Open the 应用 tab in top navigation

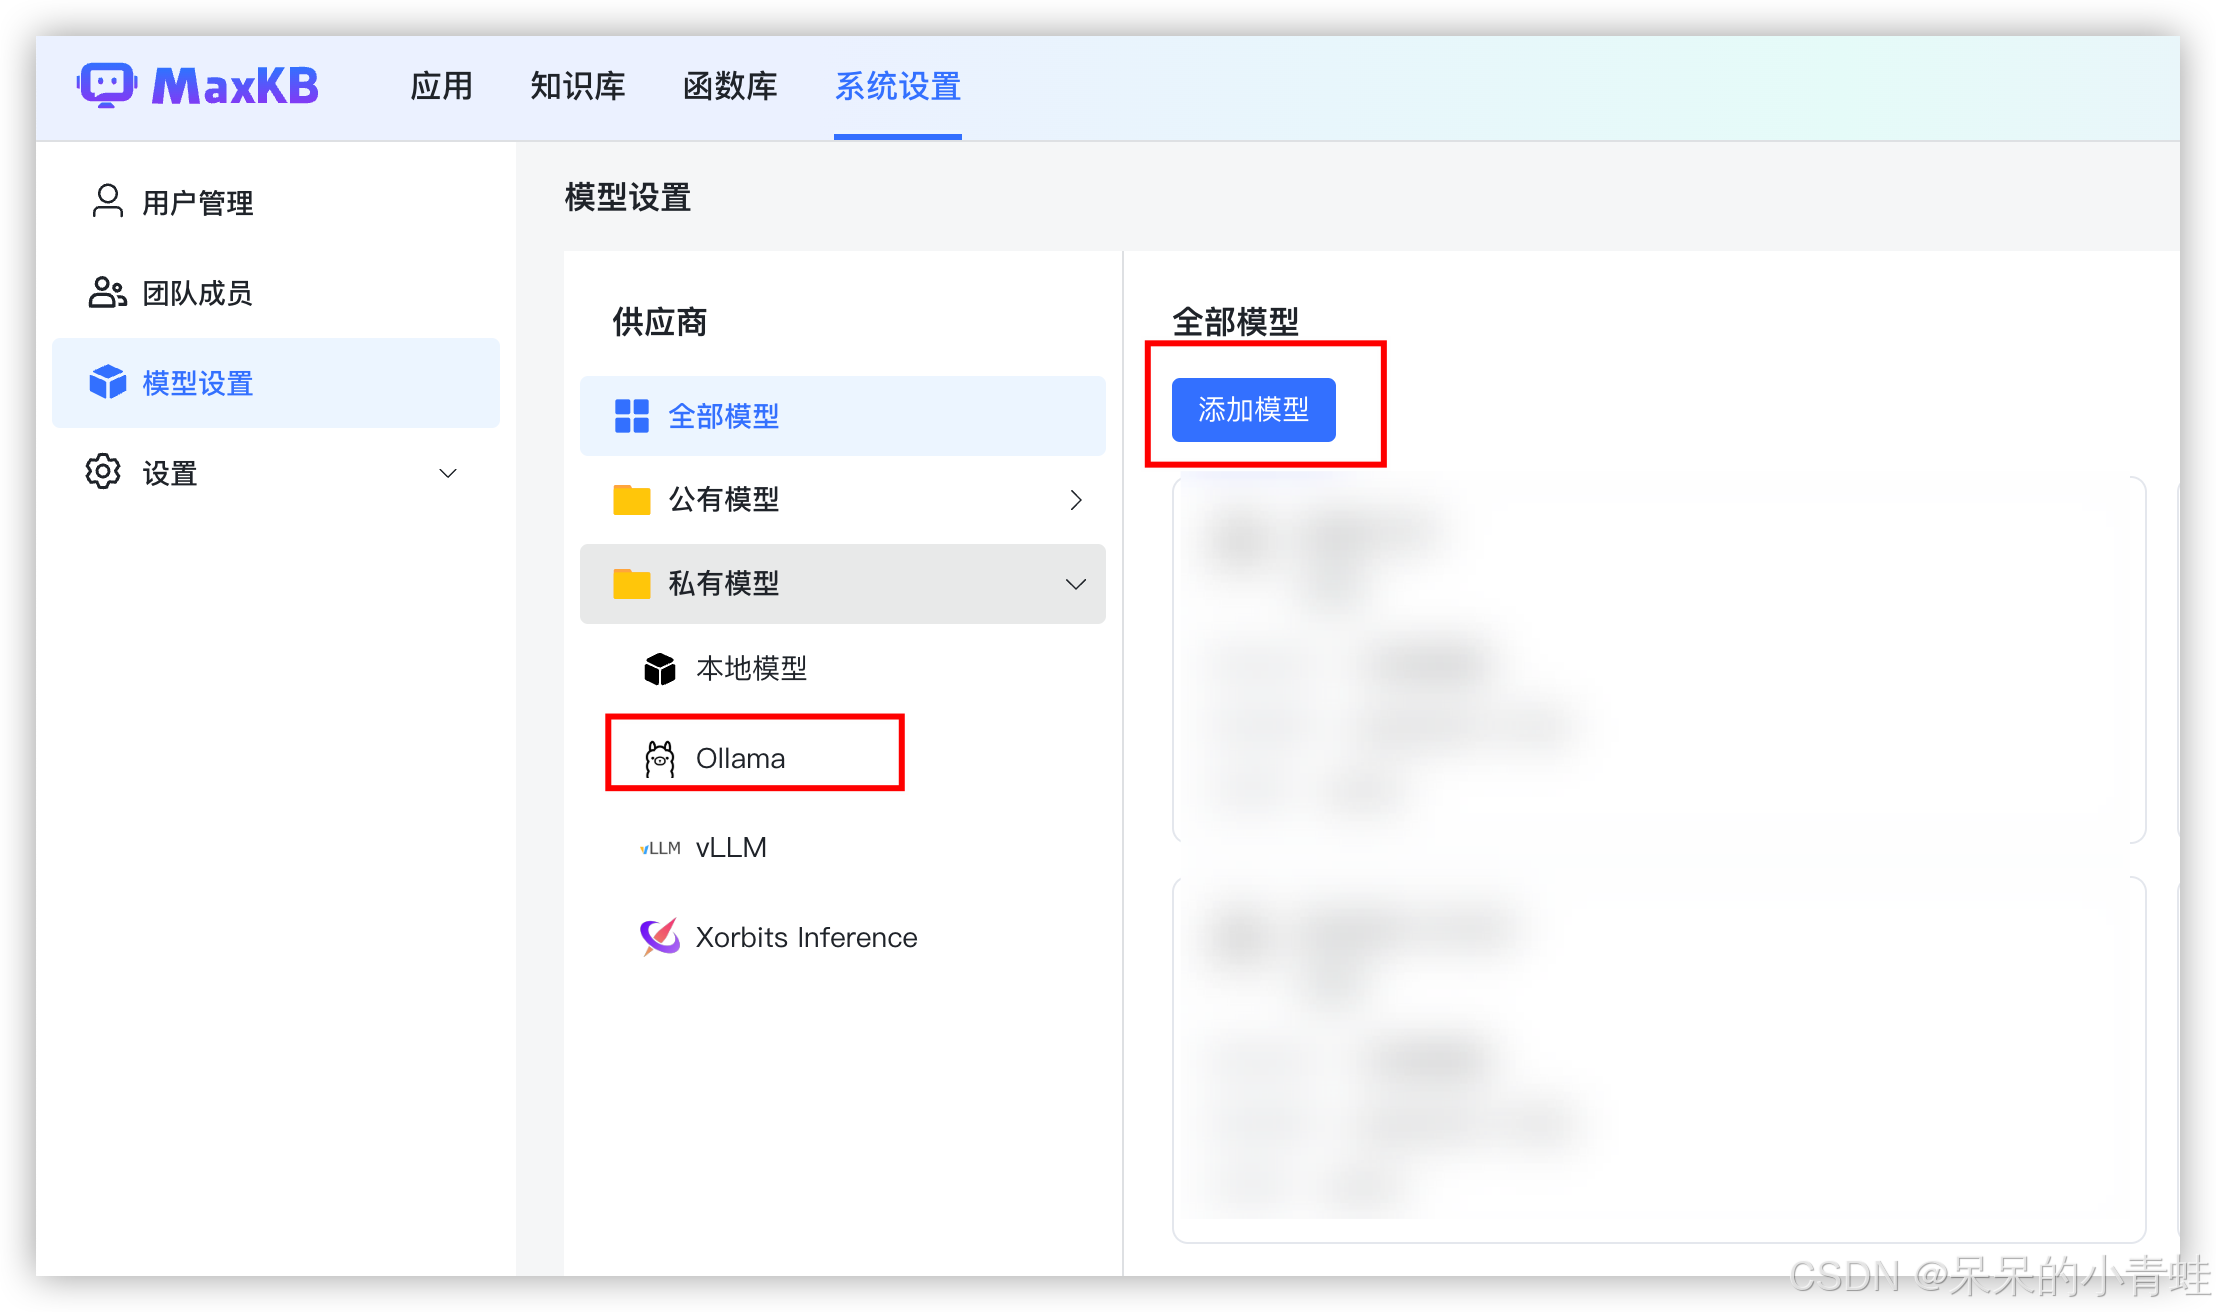click(441, 86)
